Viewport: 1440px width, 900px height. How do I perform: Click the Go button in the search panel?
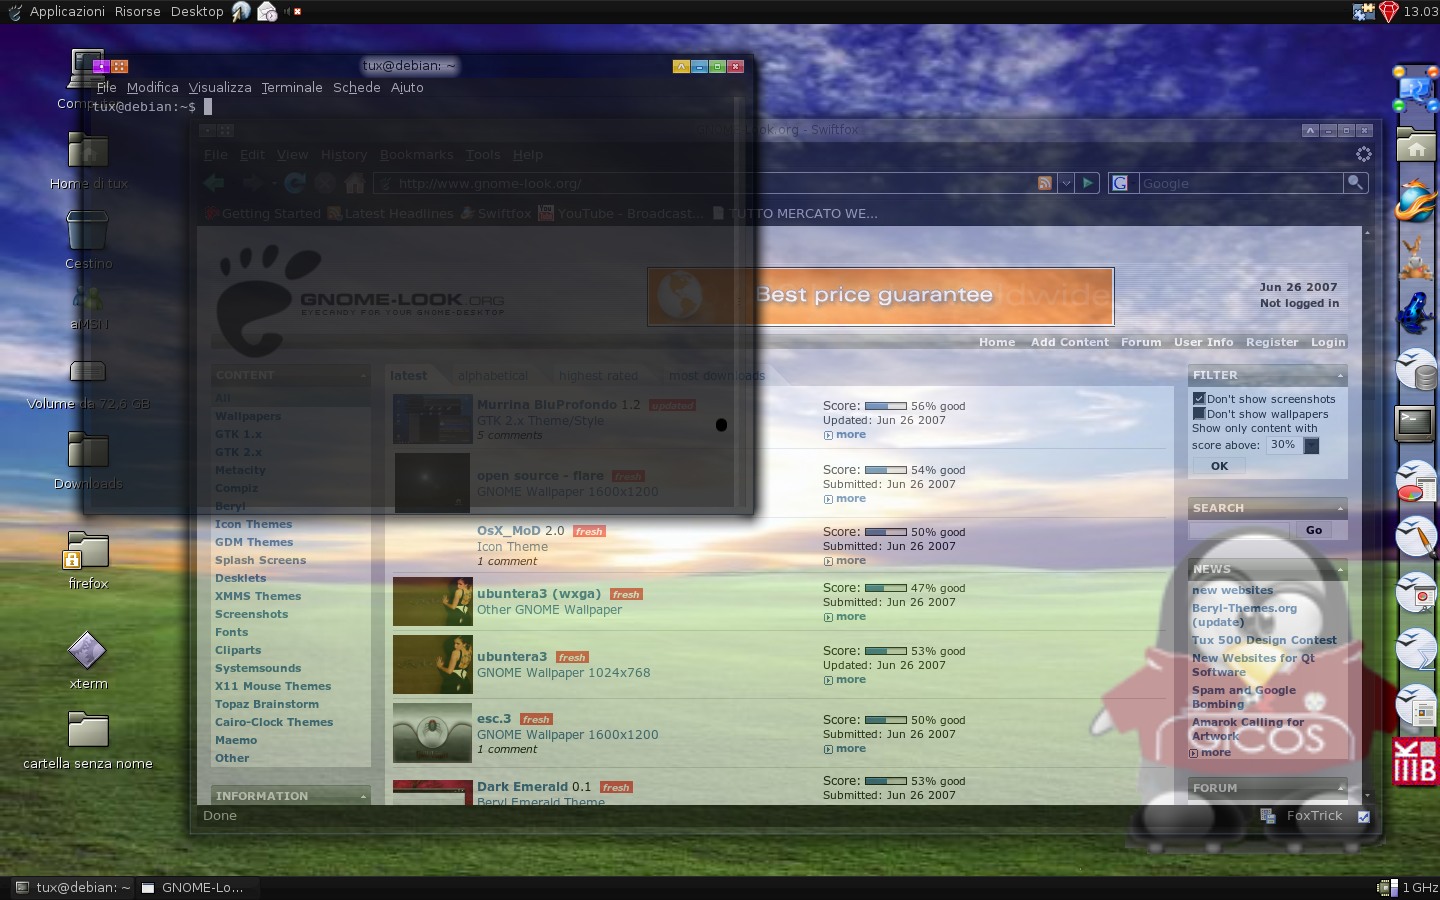click(1314, 530)
